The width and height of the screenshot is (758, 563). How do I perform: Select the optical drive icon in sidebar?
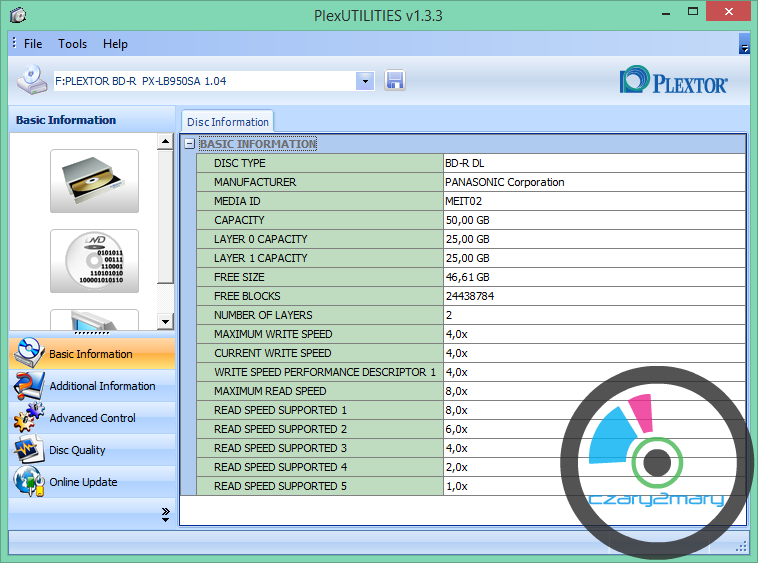coord(94,180)
